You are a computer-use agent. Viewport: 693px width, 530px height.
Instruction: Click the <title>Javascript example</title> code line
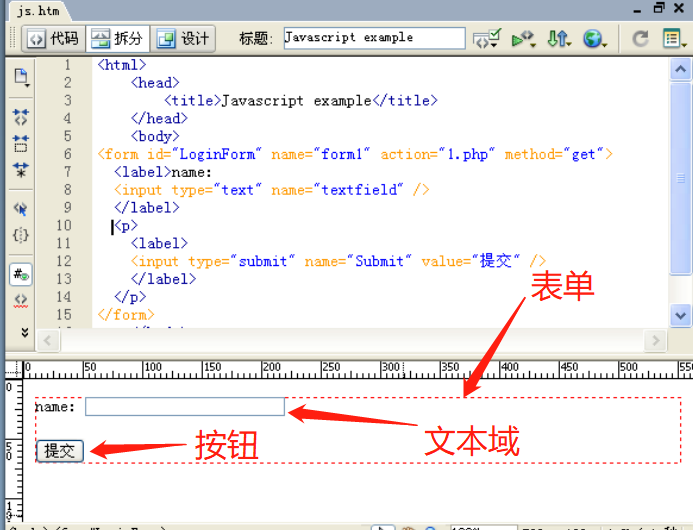301,101
